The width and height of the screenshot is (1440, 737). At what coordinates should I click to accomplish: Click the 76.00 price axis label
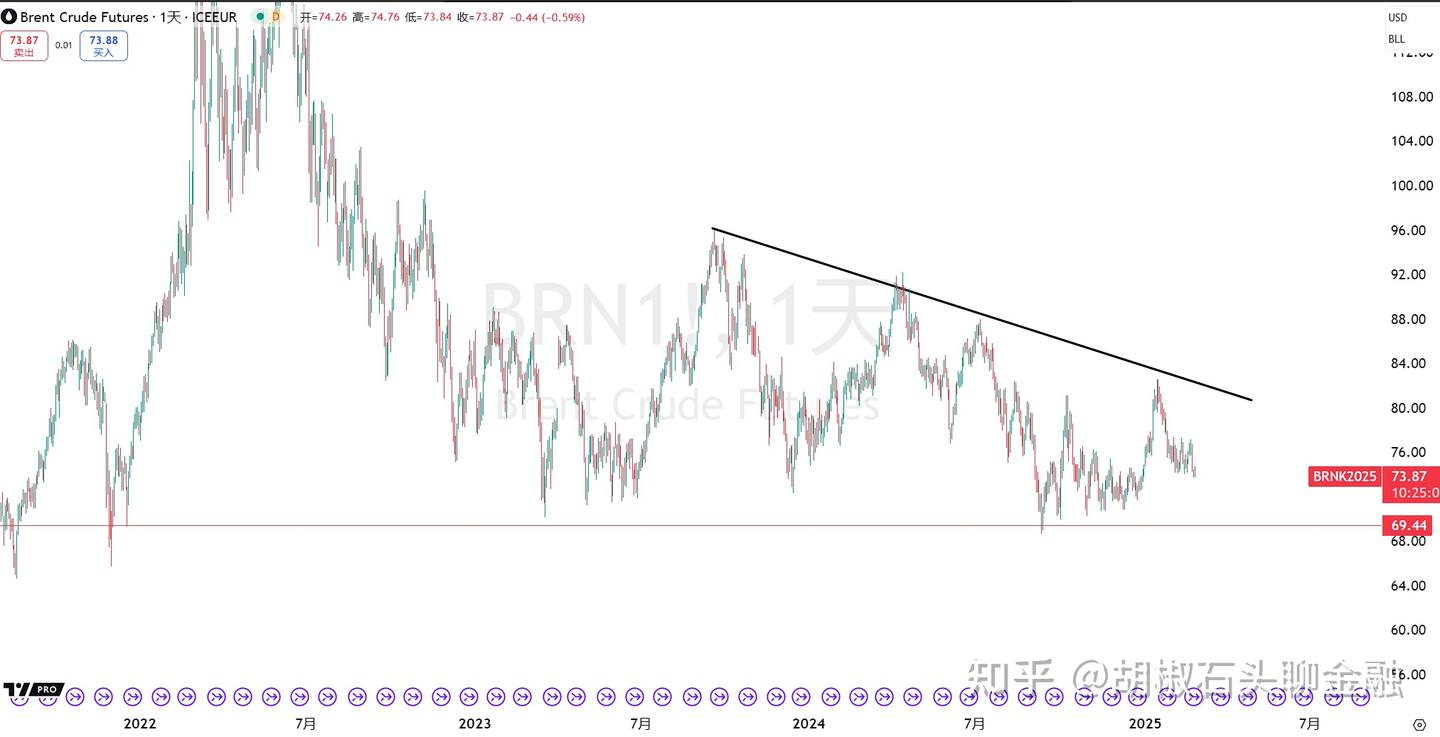coord(1408,452)
